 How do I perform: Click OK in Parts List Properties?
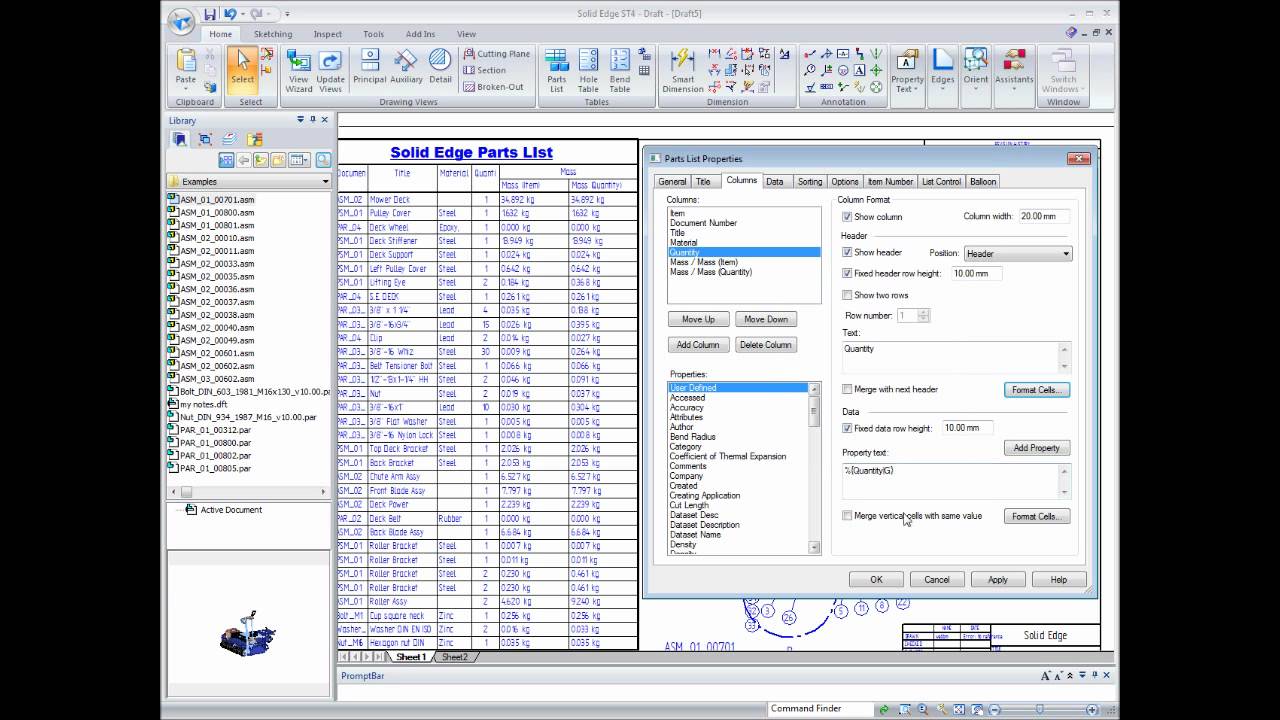pos(876,579)
